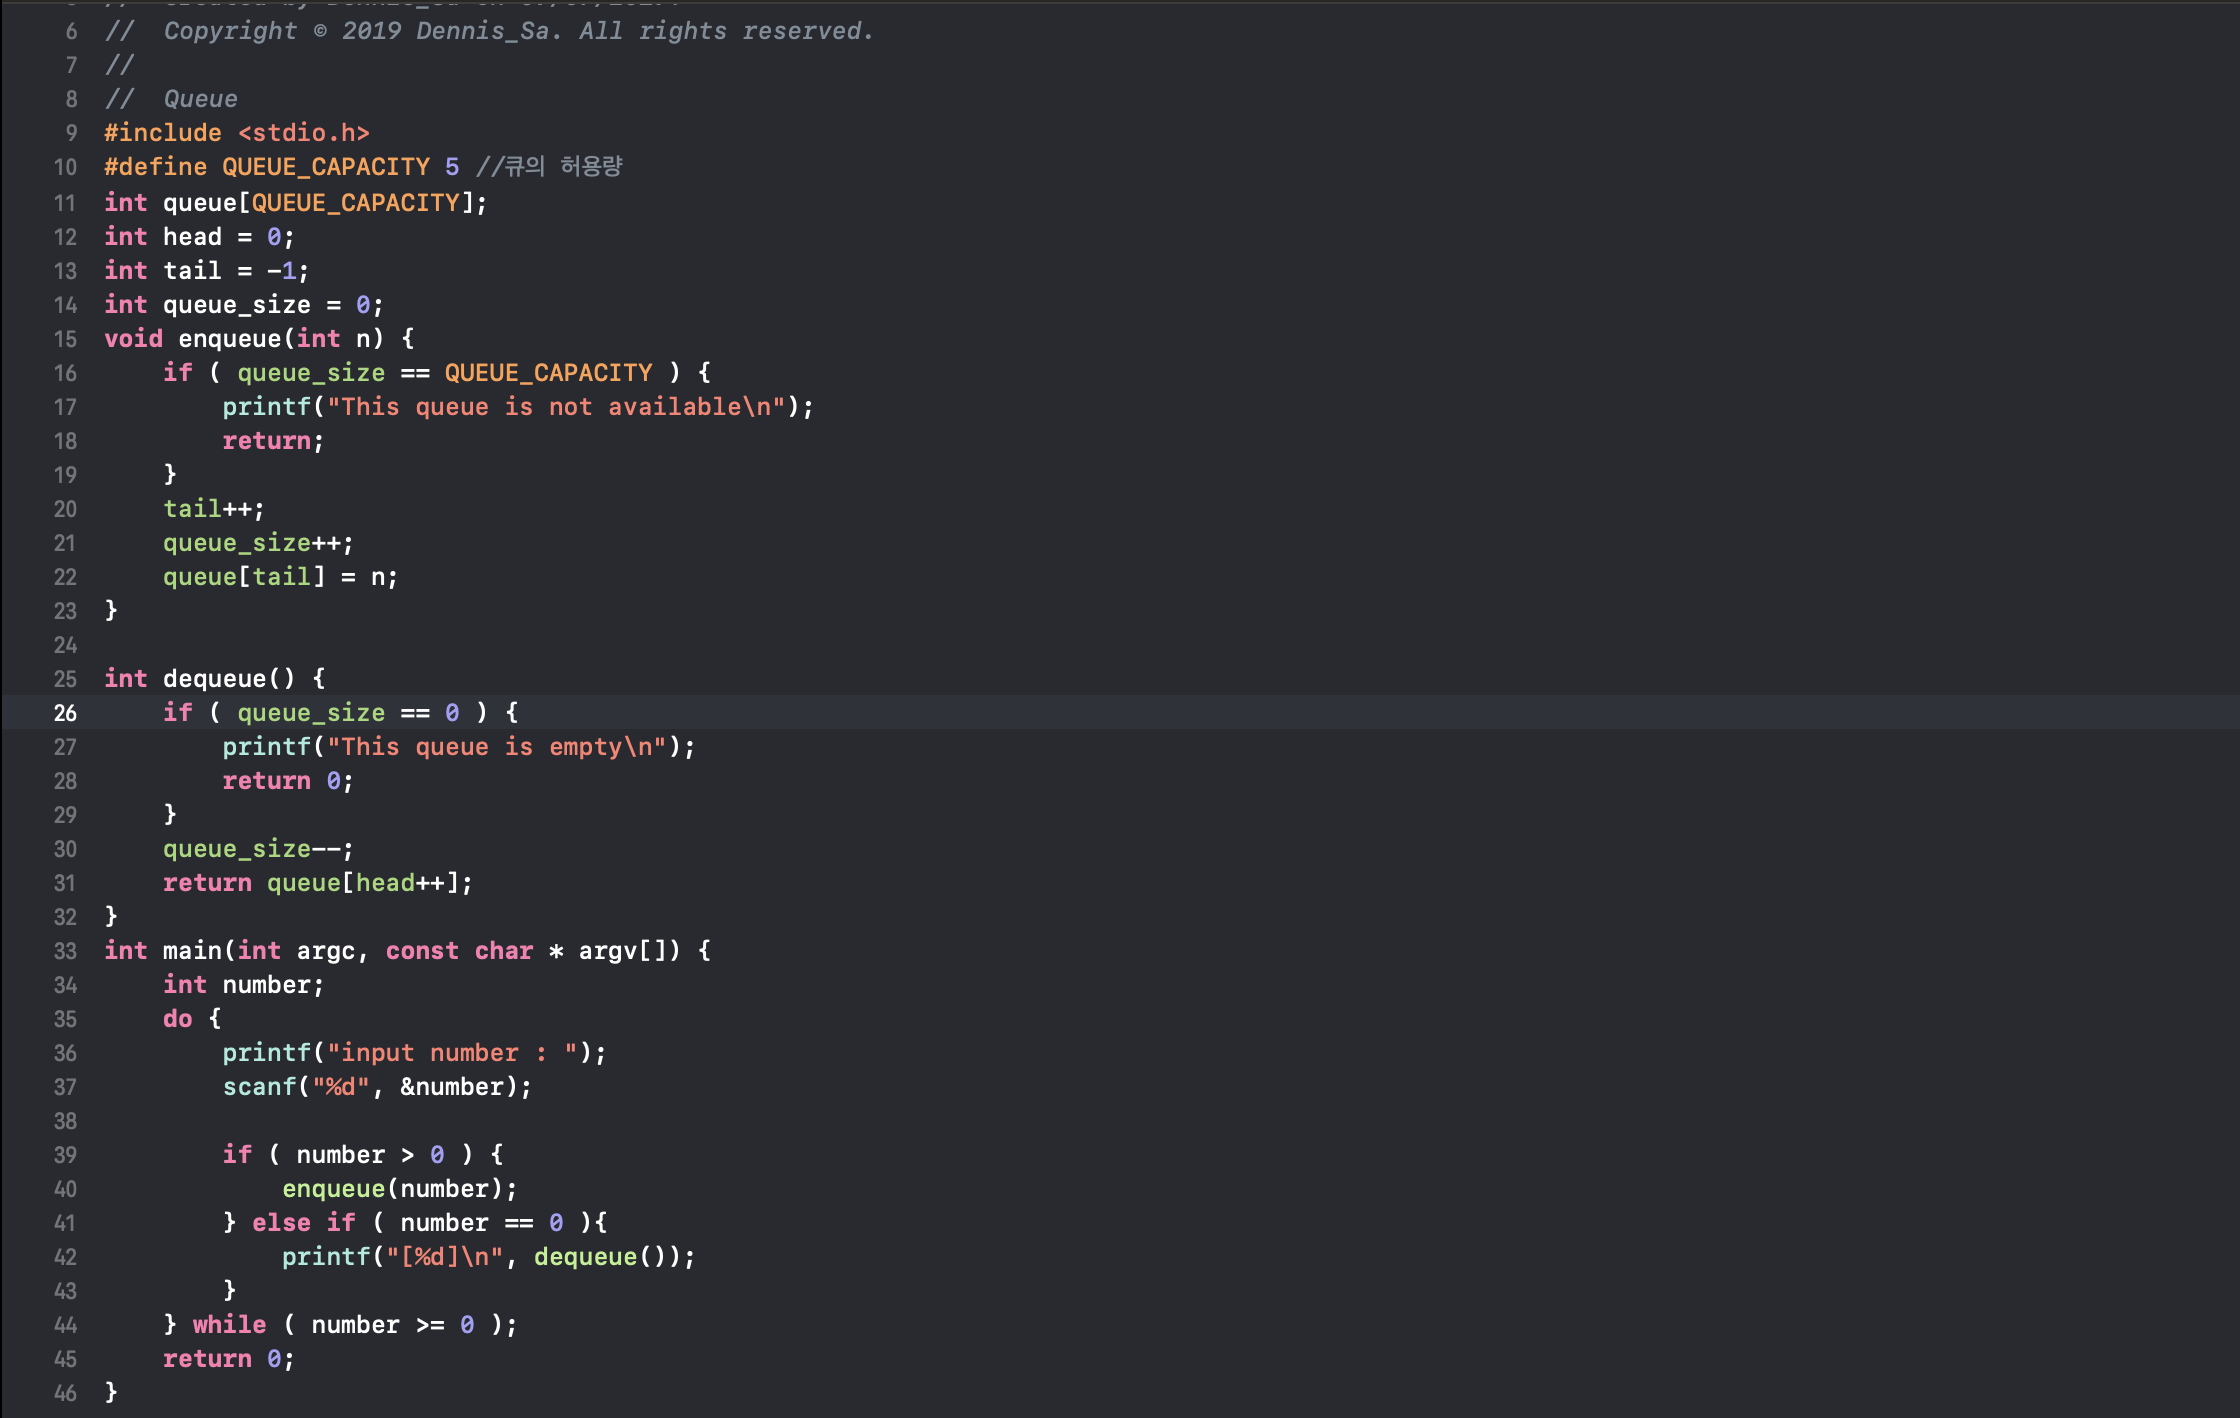Screen dimensions: 2240x1418
Task: Click the dequeue function name in its definition
Action: [214, 679]
